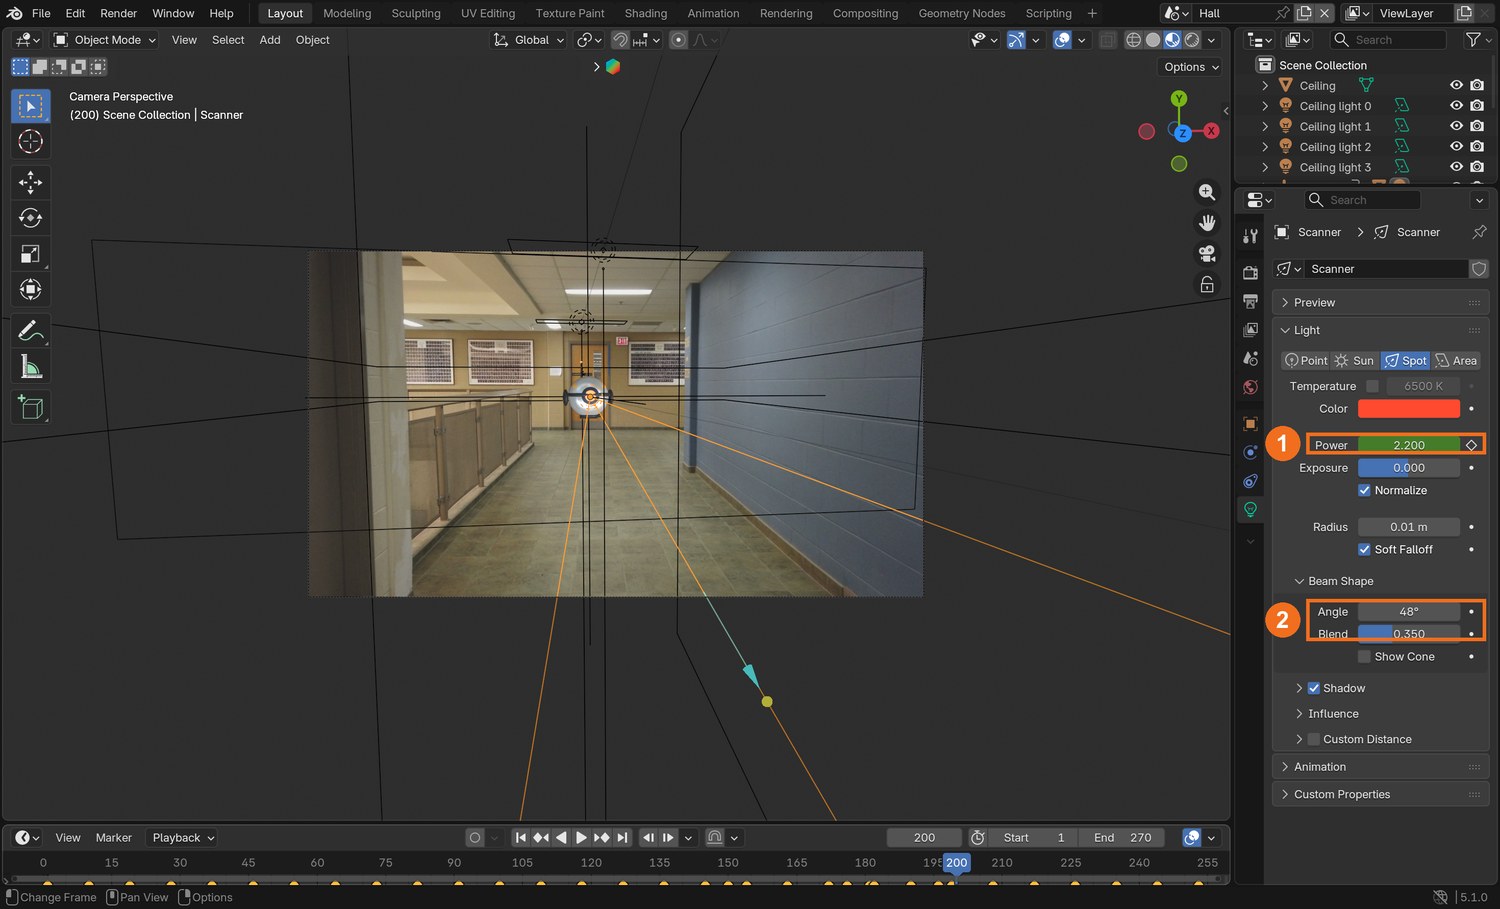
Task: Click the red light Color swatch
Action: 1409,409
